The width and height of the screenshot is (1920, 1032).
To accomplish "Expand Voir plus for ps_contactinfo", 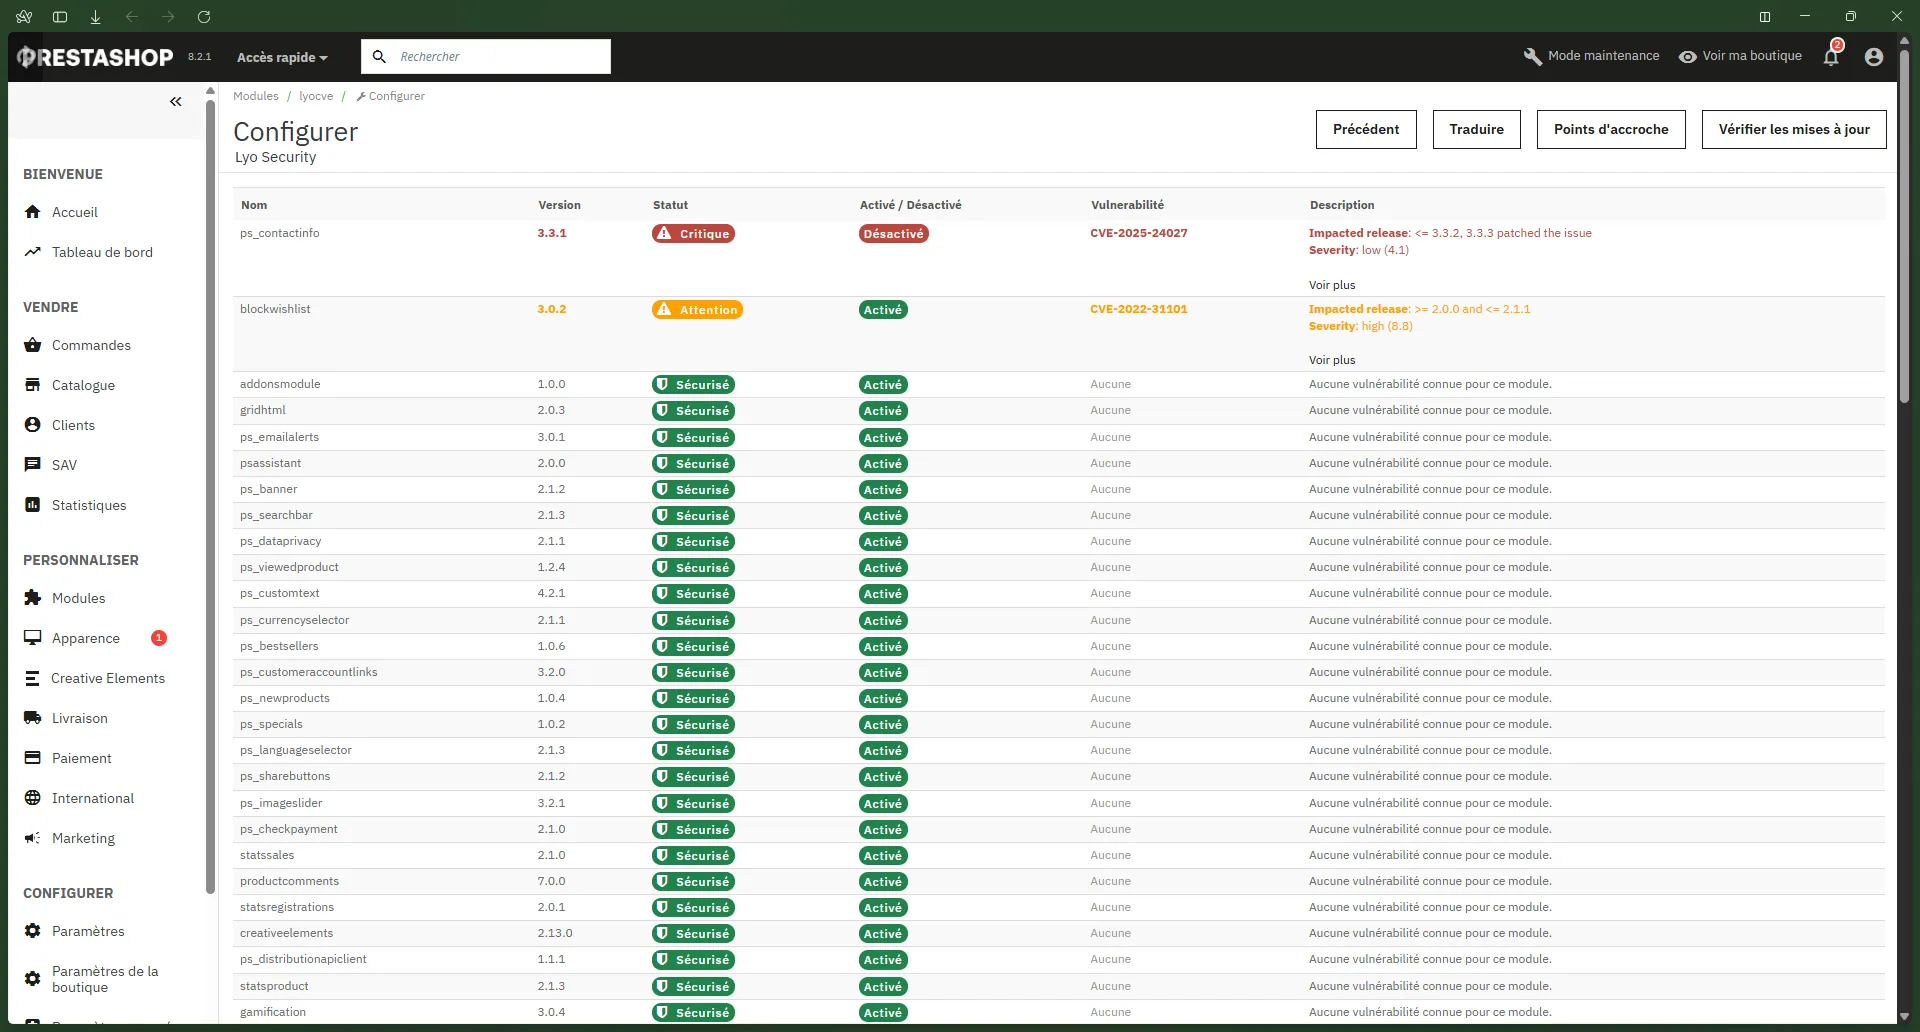I will [1332, 285].
